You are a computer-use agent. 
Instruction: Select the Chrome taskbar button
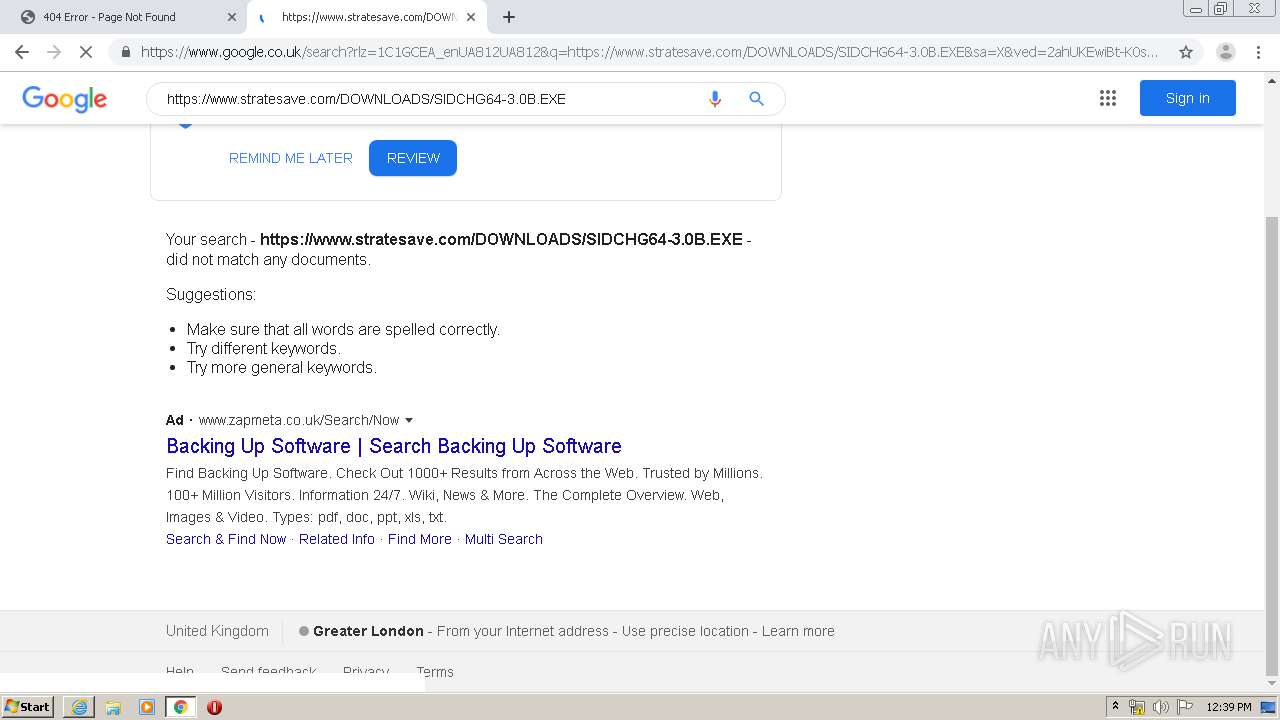[180, 707]
